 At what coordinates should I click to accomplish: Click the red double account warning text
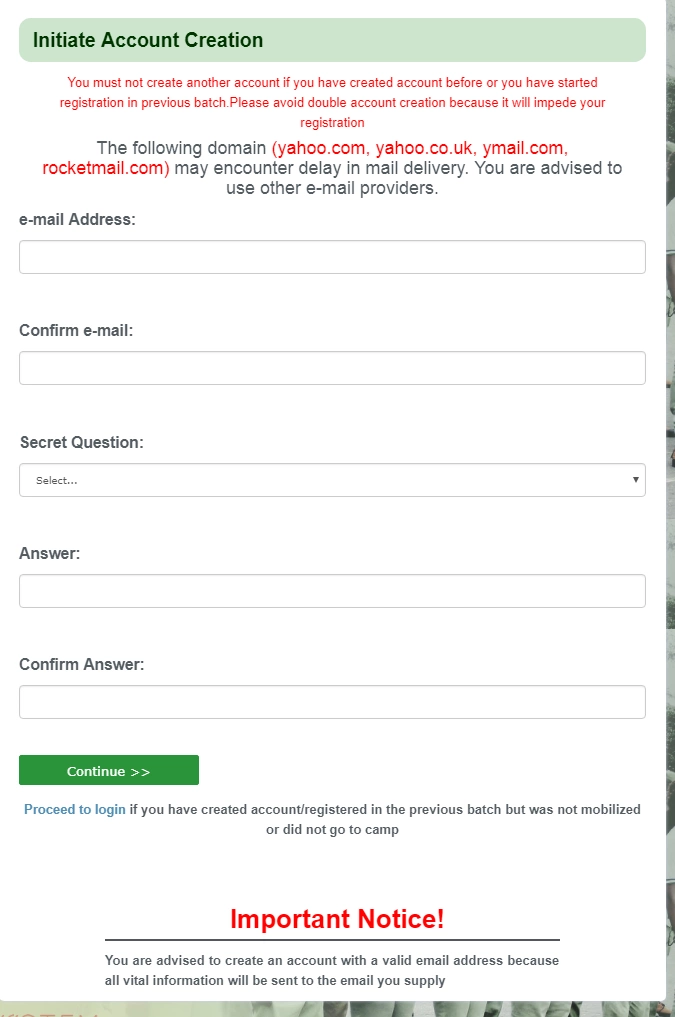[332, 102]
